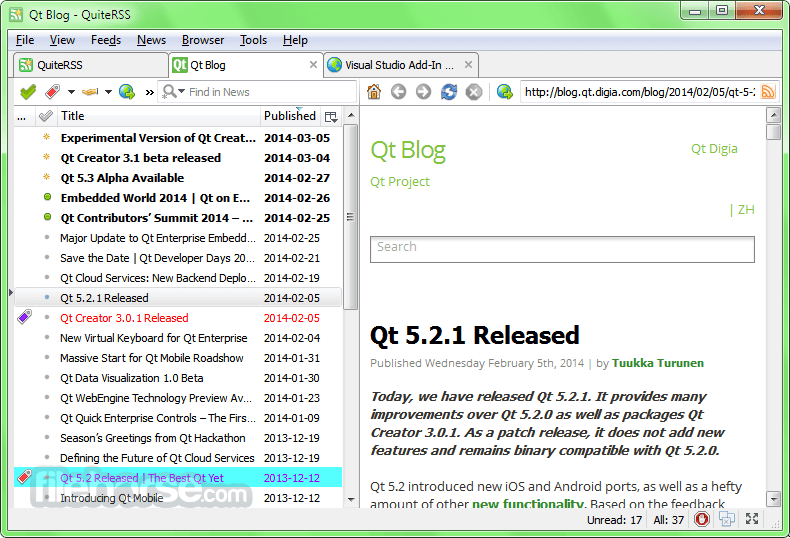Click the Search box on the blog page
790x538 pixels.
tap(562, 249)
